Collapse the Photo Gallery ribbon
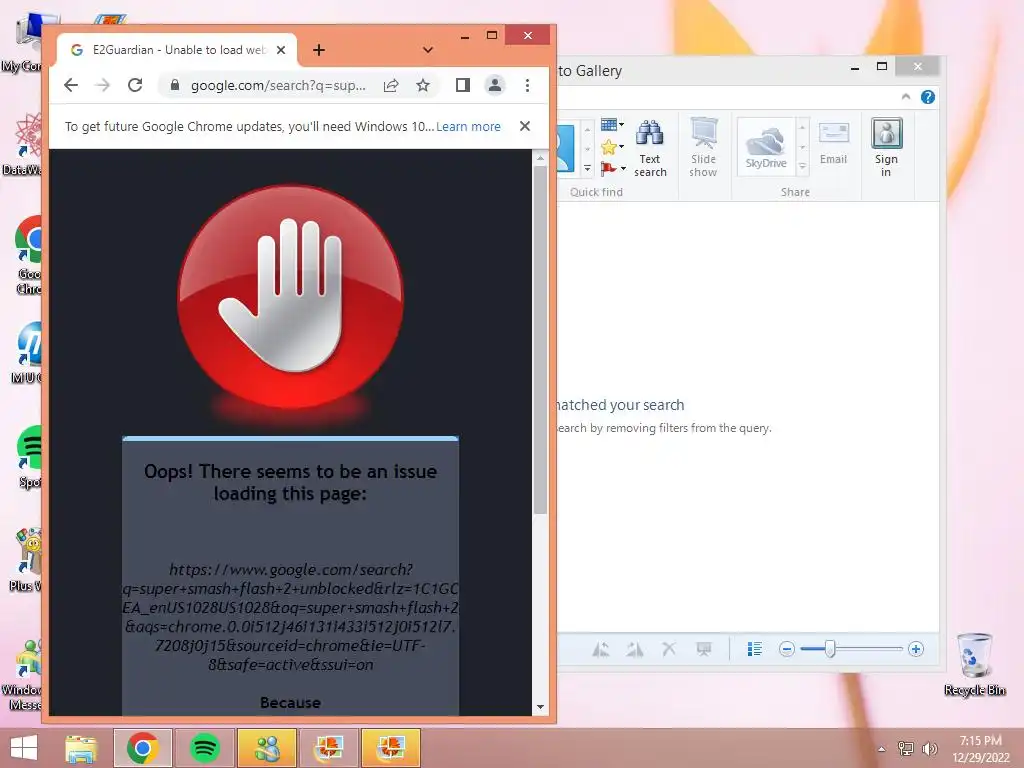The height and width of the screenshot is (768, 1024). click(906, 97)
